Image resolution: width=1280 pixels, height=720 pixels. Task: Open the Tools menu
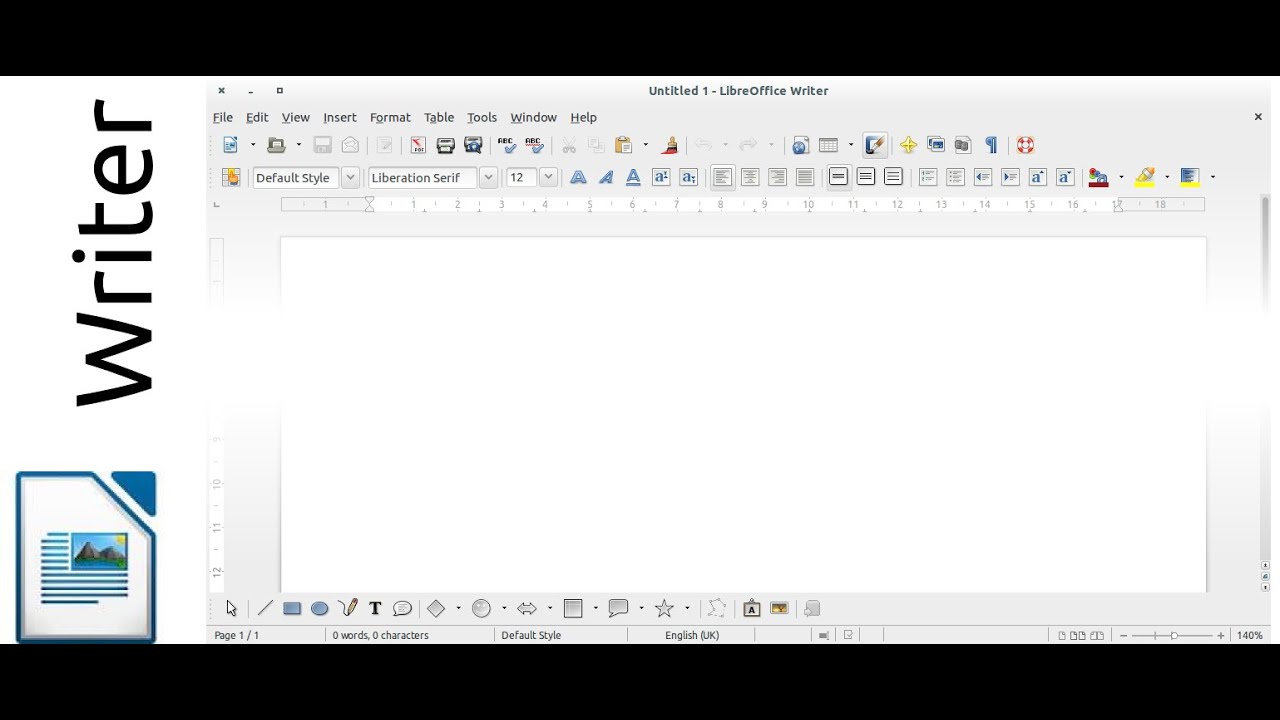pyautogui.click(x=482, y=117)
